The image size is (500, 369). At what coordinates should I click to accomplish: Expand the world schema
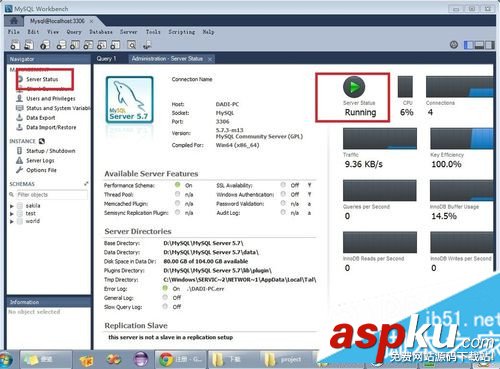pyautogui.click(x=12, y=222)
